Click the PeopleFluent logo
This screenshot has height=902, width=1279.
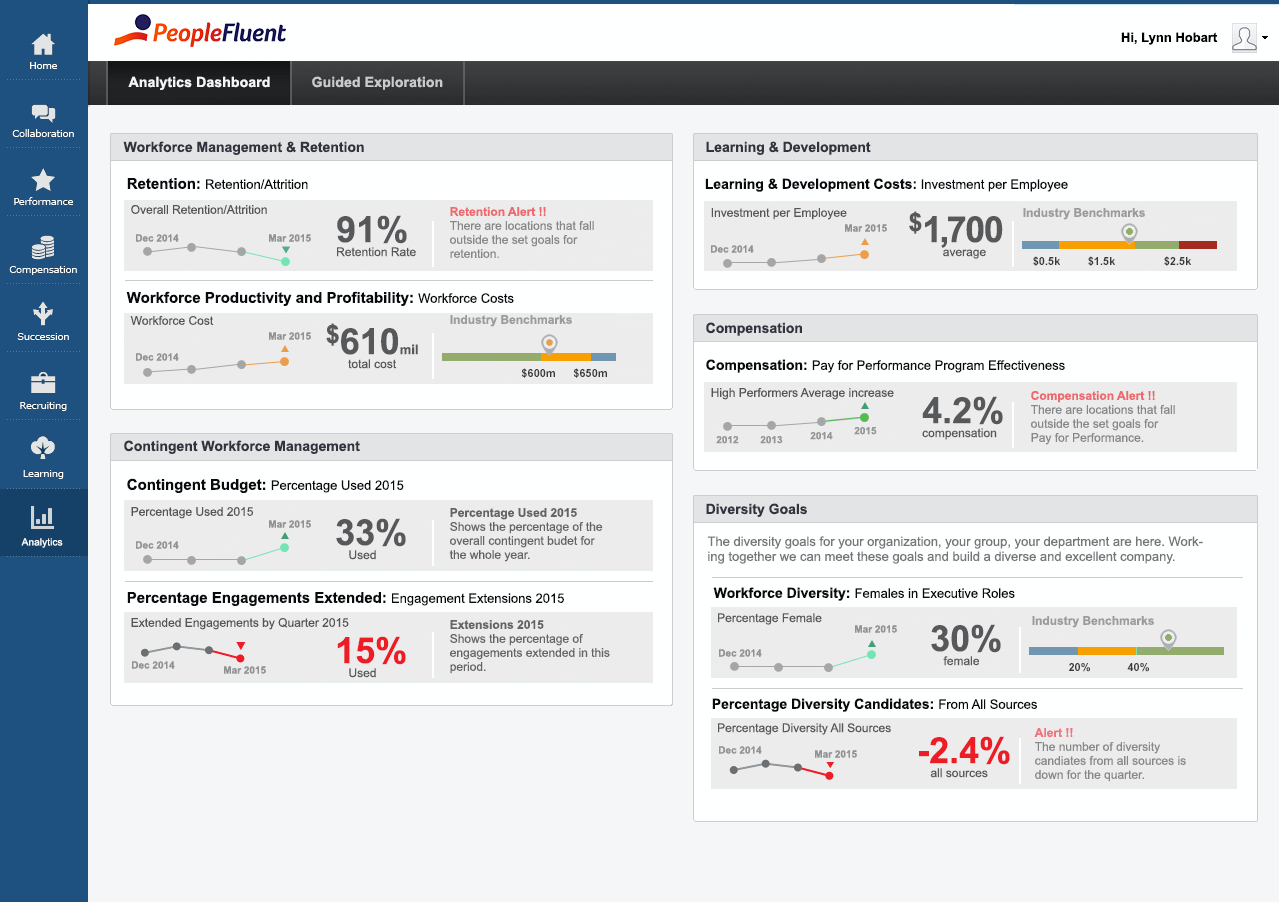tap(199, 32)
